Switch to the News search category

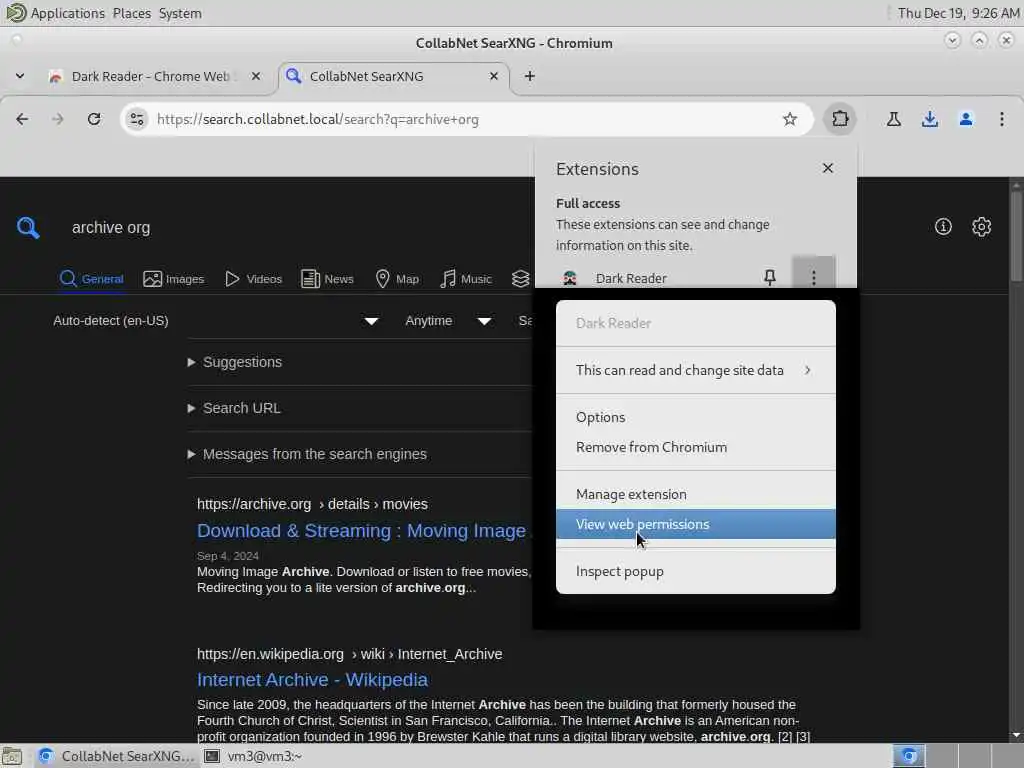tap(327, 279)
